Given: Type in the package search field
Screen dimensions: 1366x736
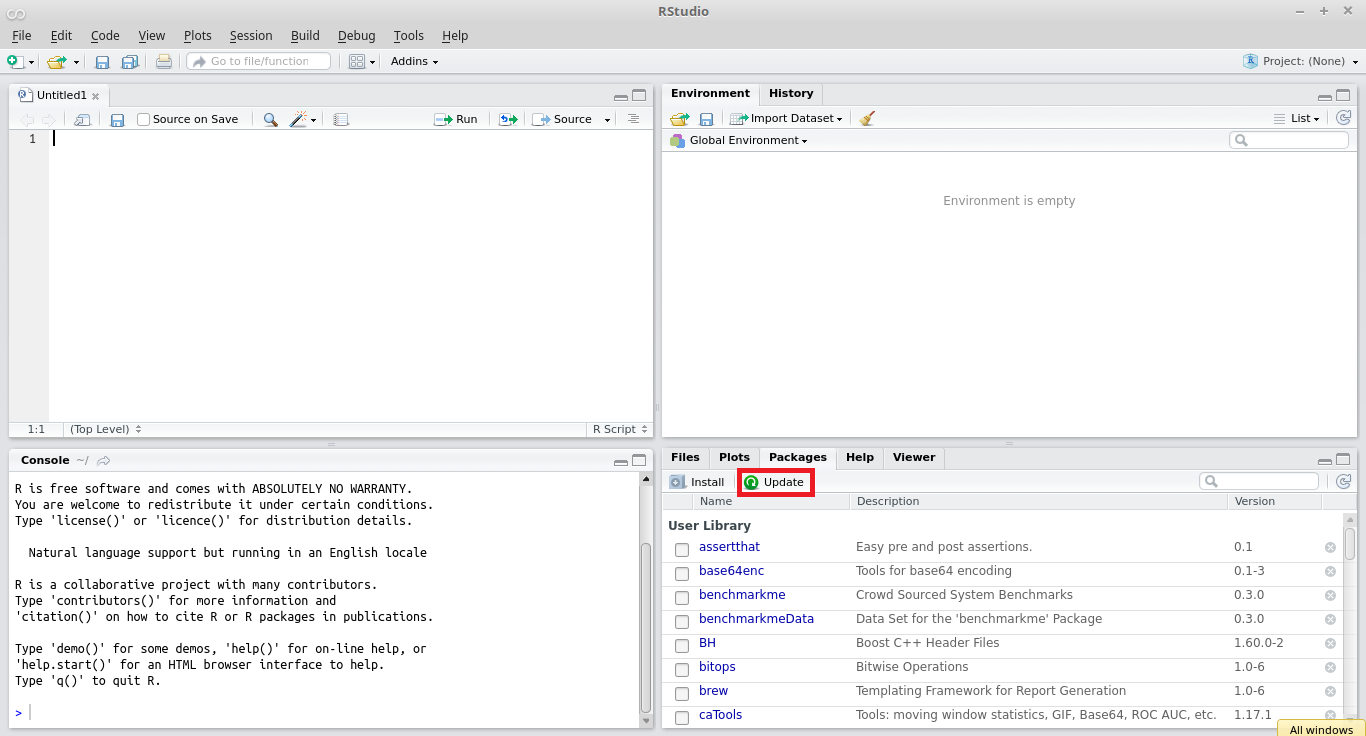Looking at the screenshot, I should point(1258,481).
